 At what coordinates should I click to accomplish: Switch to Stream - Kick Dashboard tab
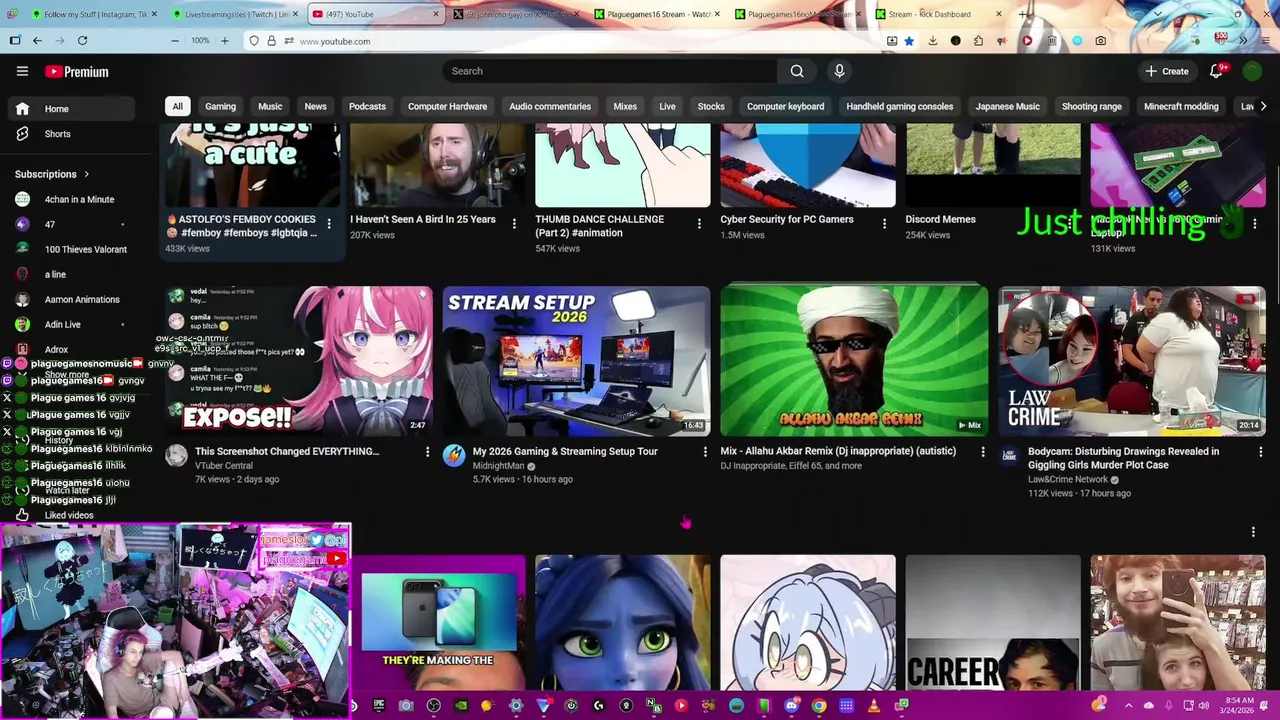(940, 14)
